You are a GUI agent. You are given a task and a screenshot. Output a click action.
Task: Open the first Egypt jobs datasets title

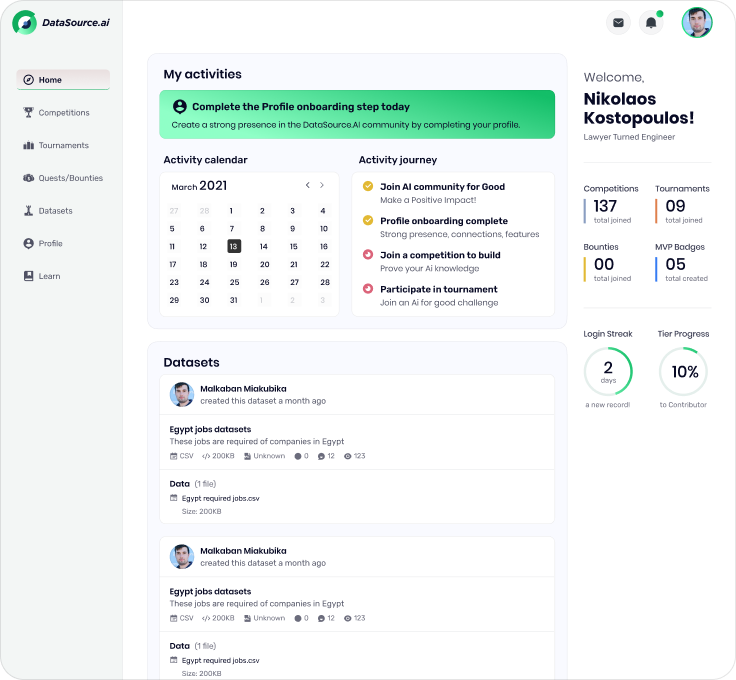pyautogui.click(x=210, y=429)
